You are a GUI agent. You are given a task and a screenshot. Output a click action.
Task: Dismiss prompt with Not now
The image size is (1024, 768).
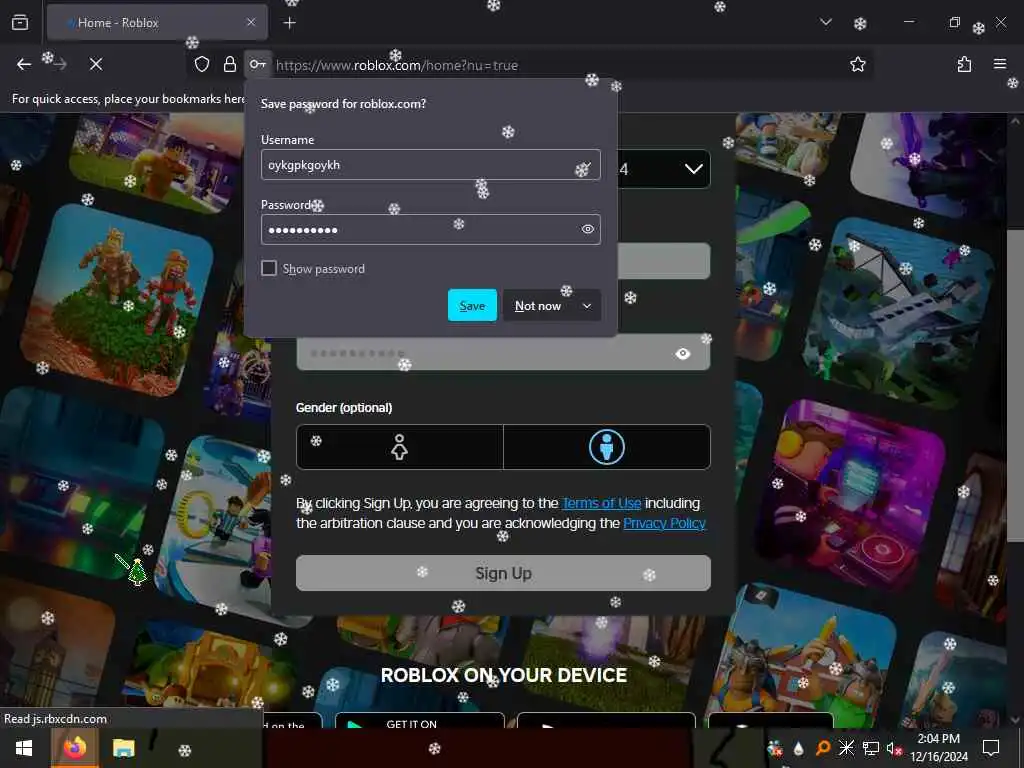[537, 305]
